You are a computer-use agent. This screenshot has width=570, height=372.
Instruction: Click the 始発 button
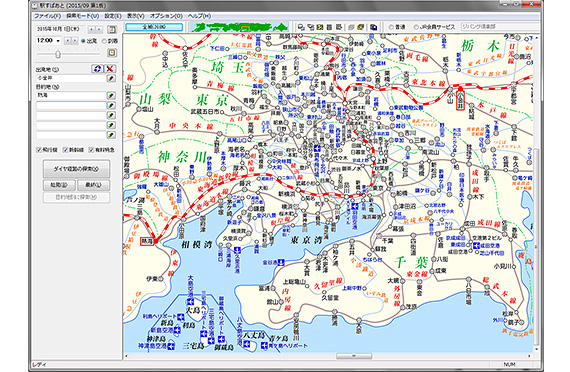coord(60,185)
